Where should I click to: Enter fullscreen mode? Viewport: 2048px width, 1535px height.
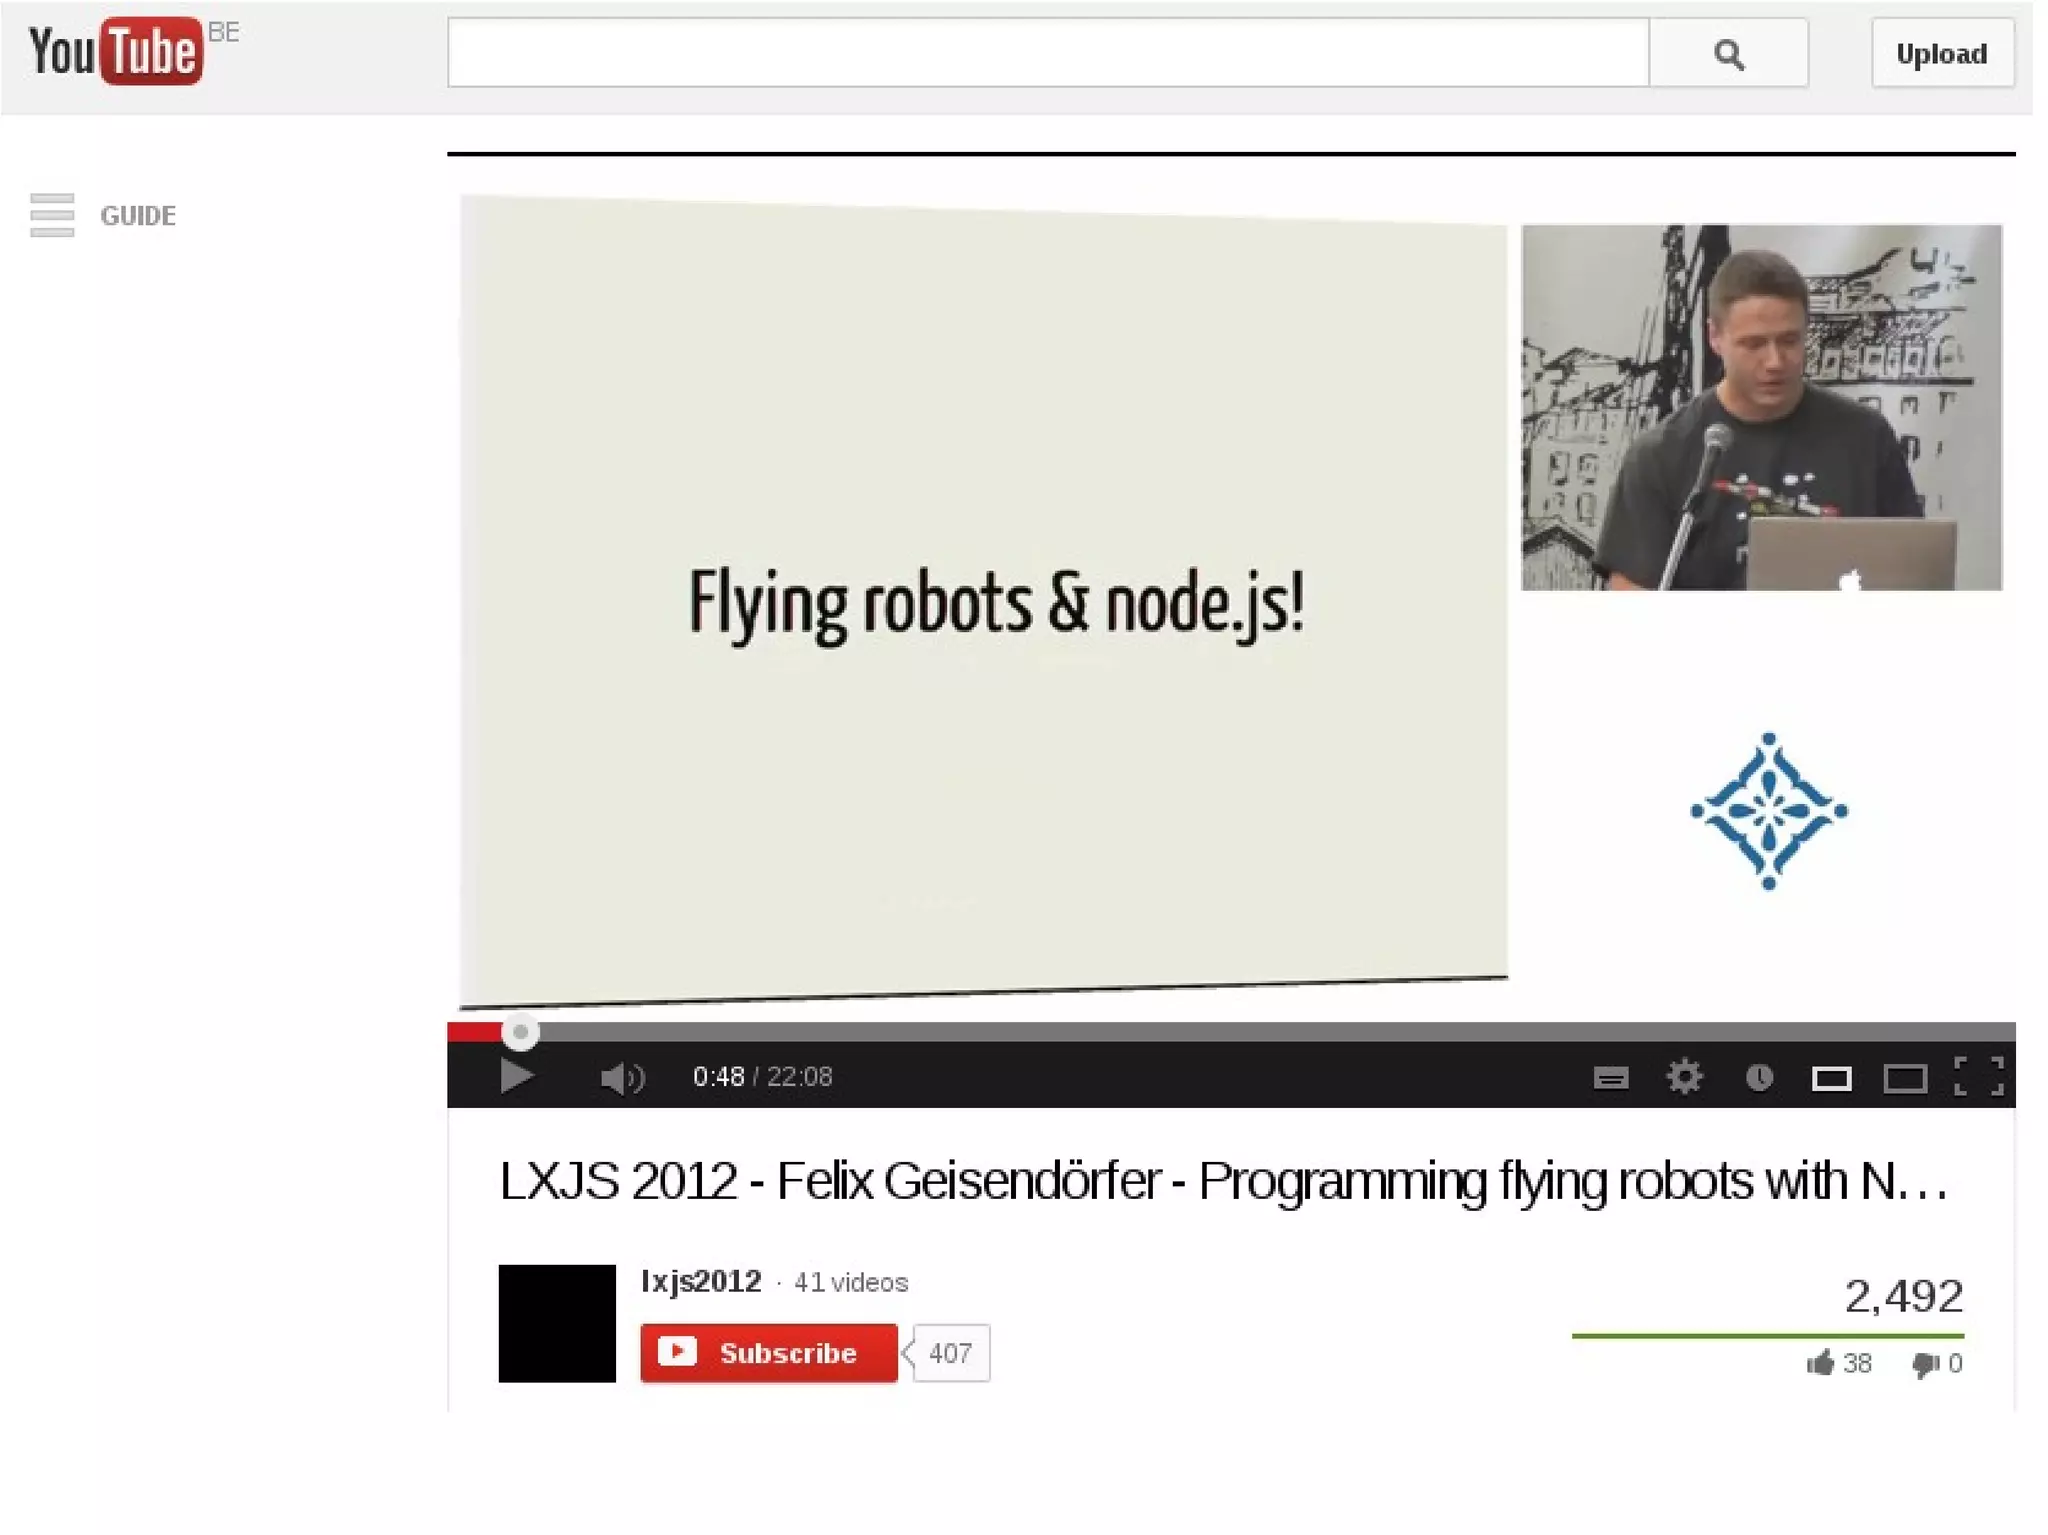pos(1979,1077)
